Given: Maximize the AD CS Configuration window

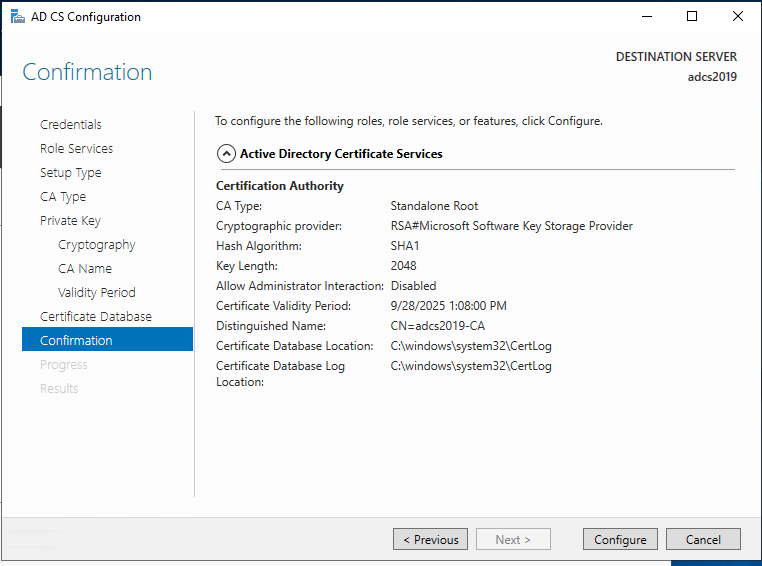Looking at the screenshot, I should tap(692, 17).
